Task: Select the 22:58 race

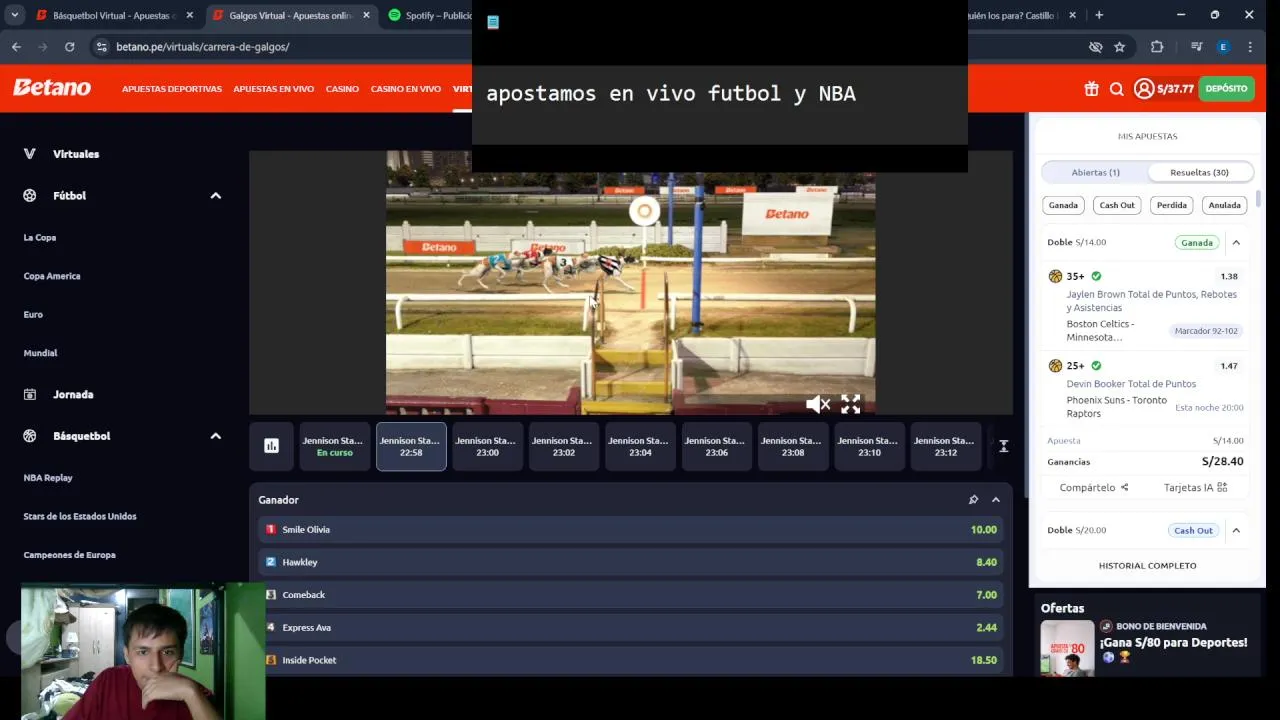Action: coord(411,446)
